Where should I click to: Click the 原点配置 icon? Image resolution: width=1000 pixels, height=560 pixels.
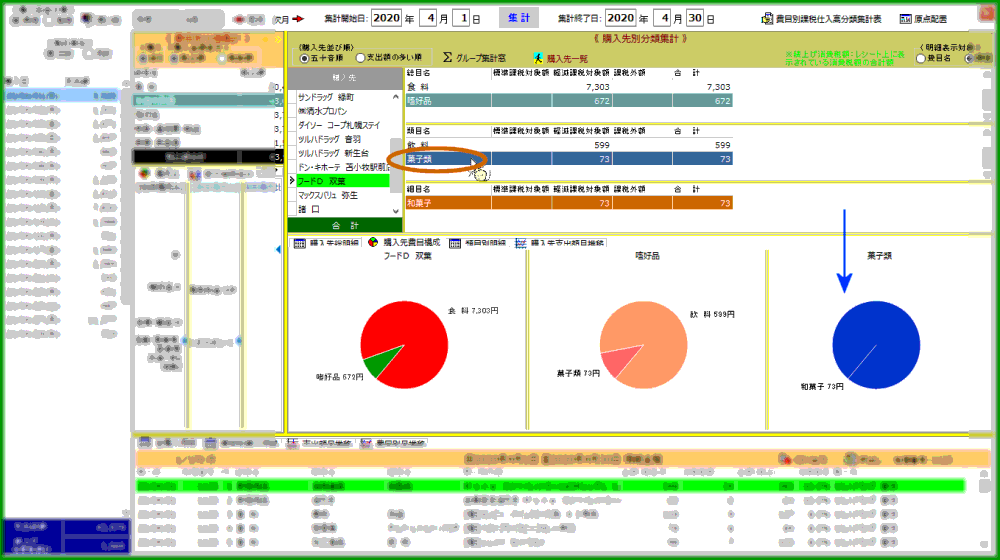(906, 19)
